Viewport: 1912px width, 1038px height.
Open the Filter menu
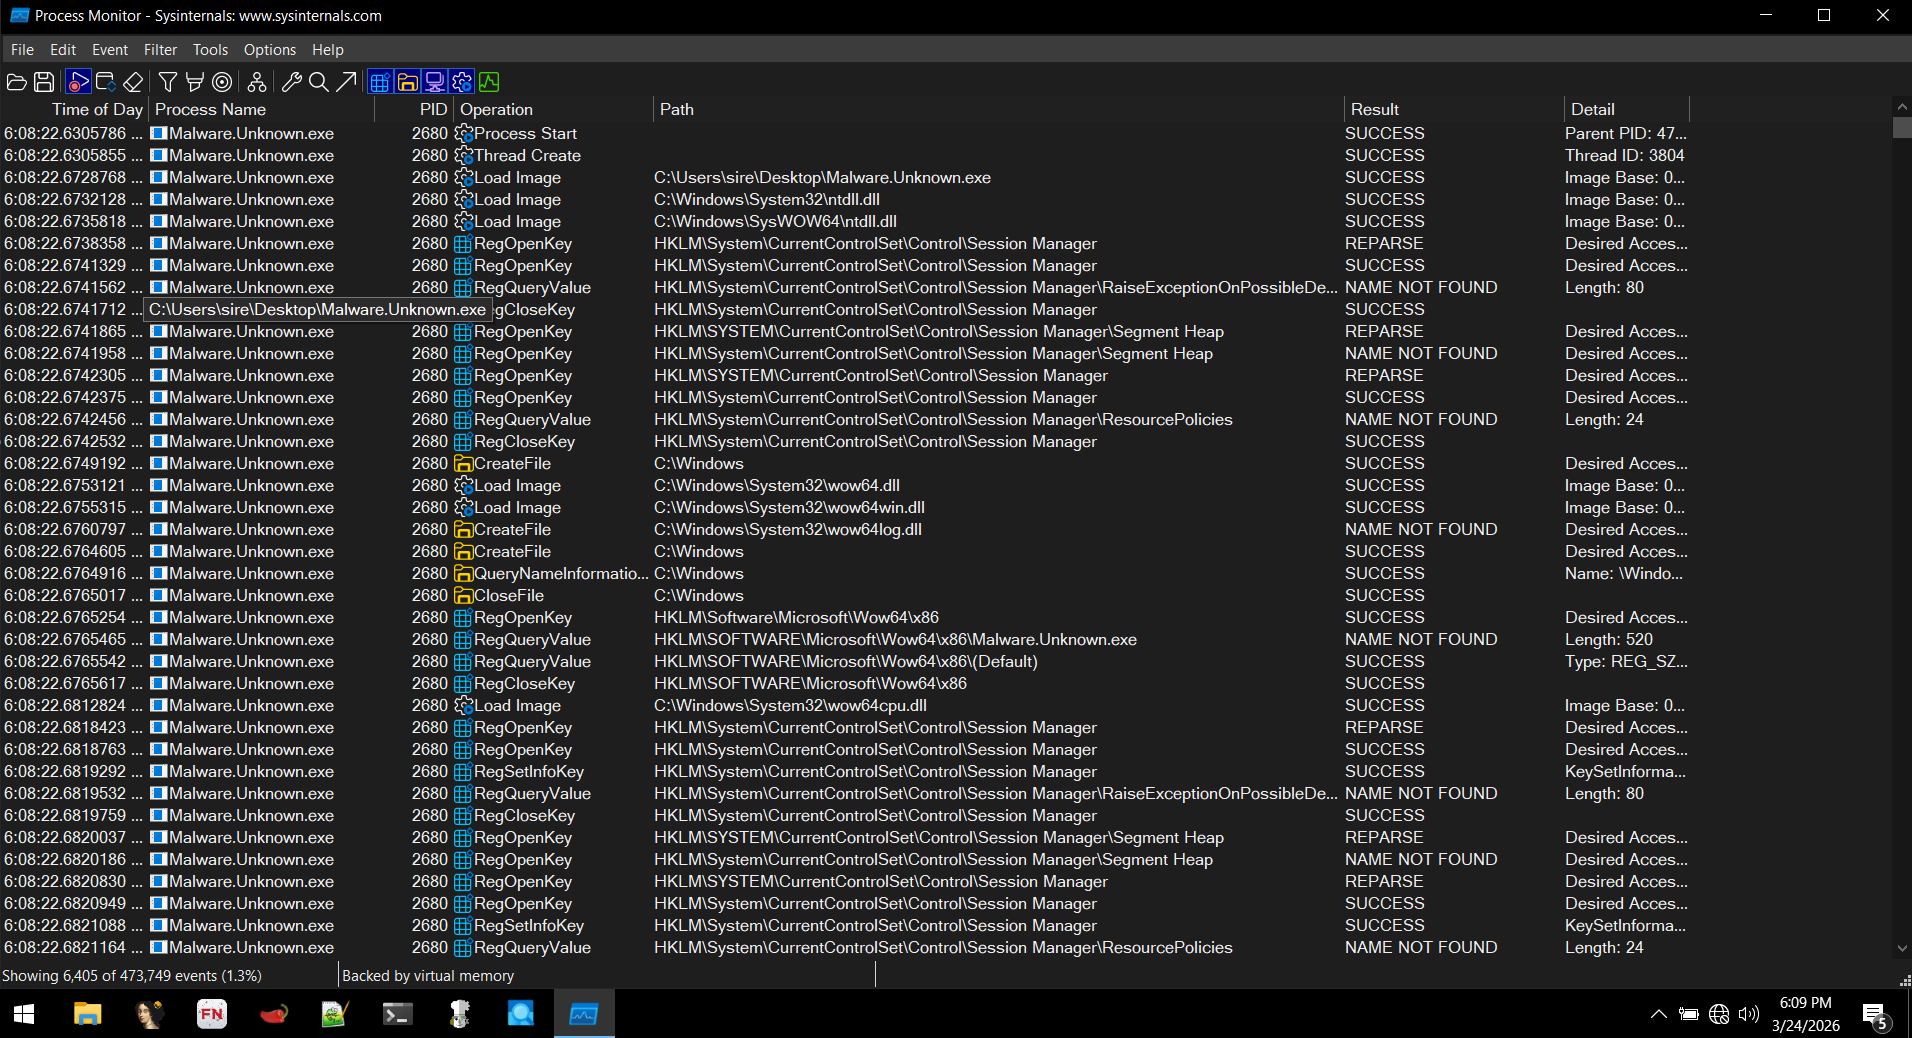point(160,50)
